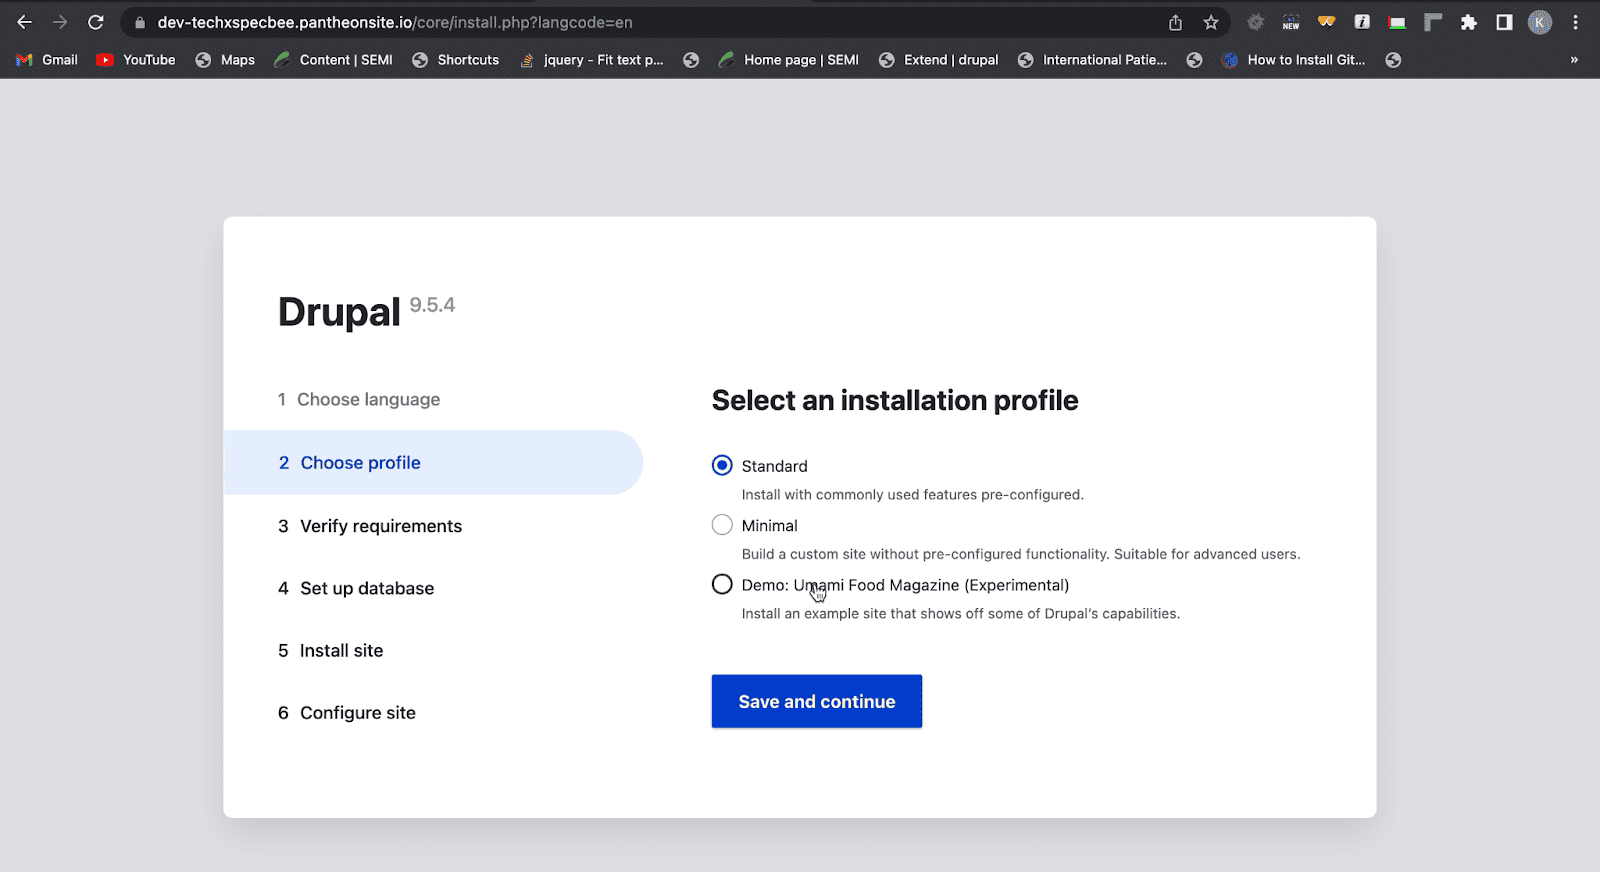This screenshot has height=872, width=1600.
Task: Open the gray ruler corner extension
Action: pos(1433,22)
